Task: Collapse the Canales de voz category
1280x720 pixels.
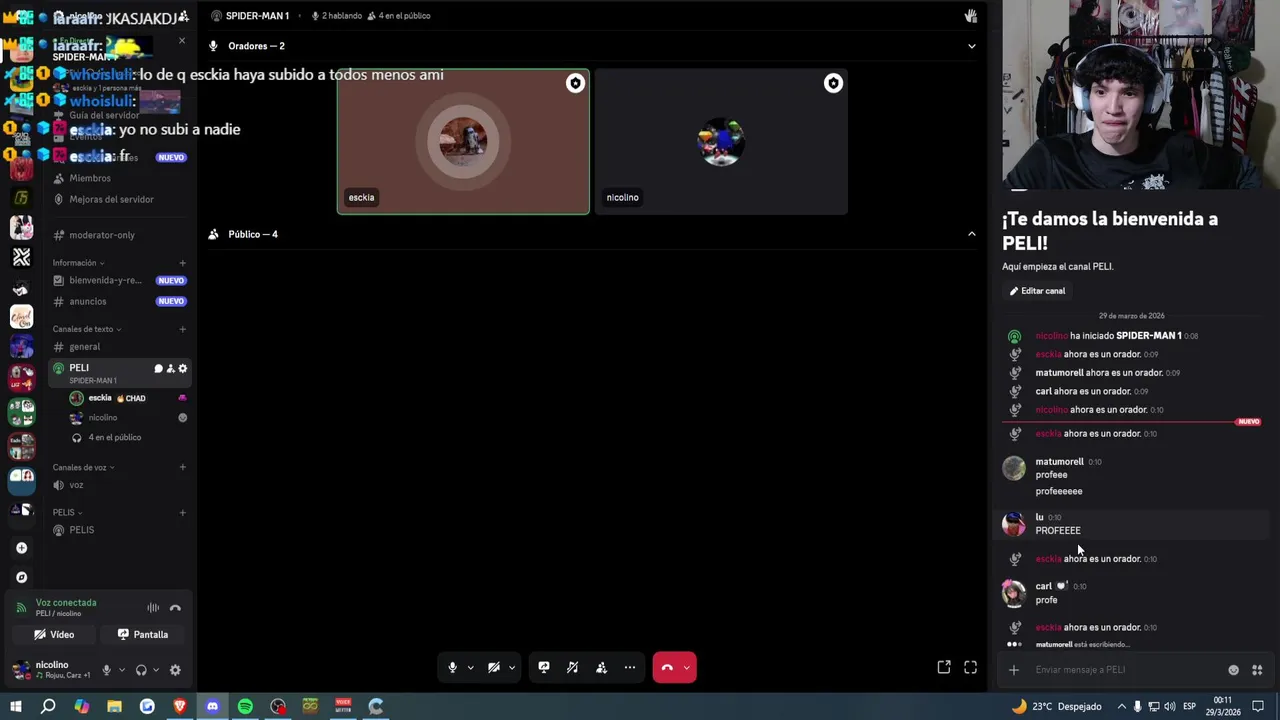Action: (83, 467)
